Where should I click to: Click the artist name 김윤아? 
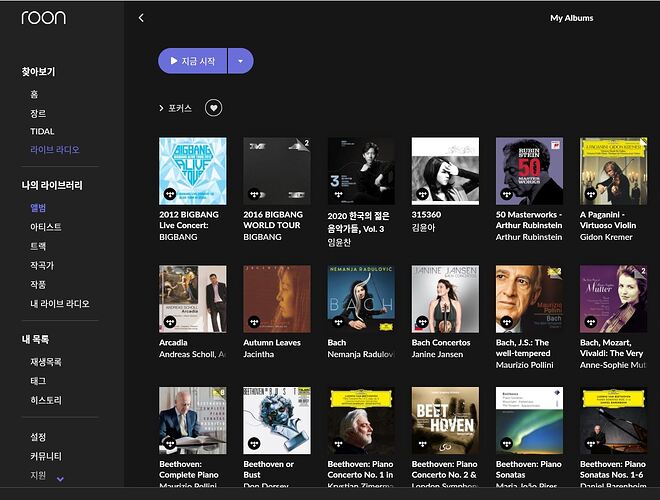coord(423,228)
